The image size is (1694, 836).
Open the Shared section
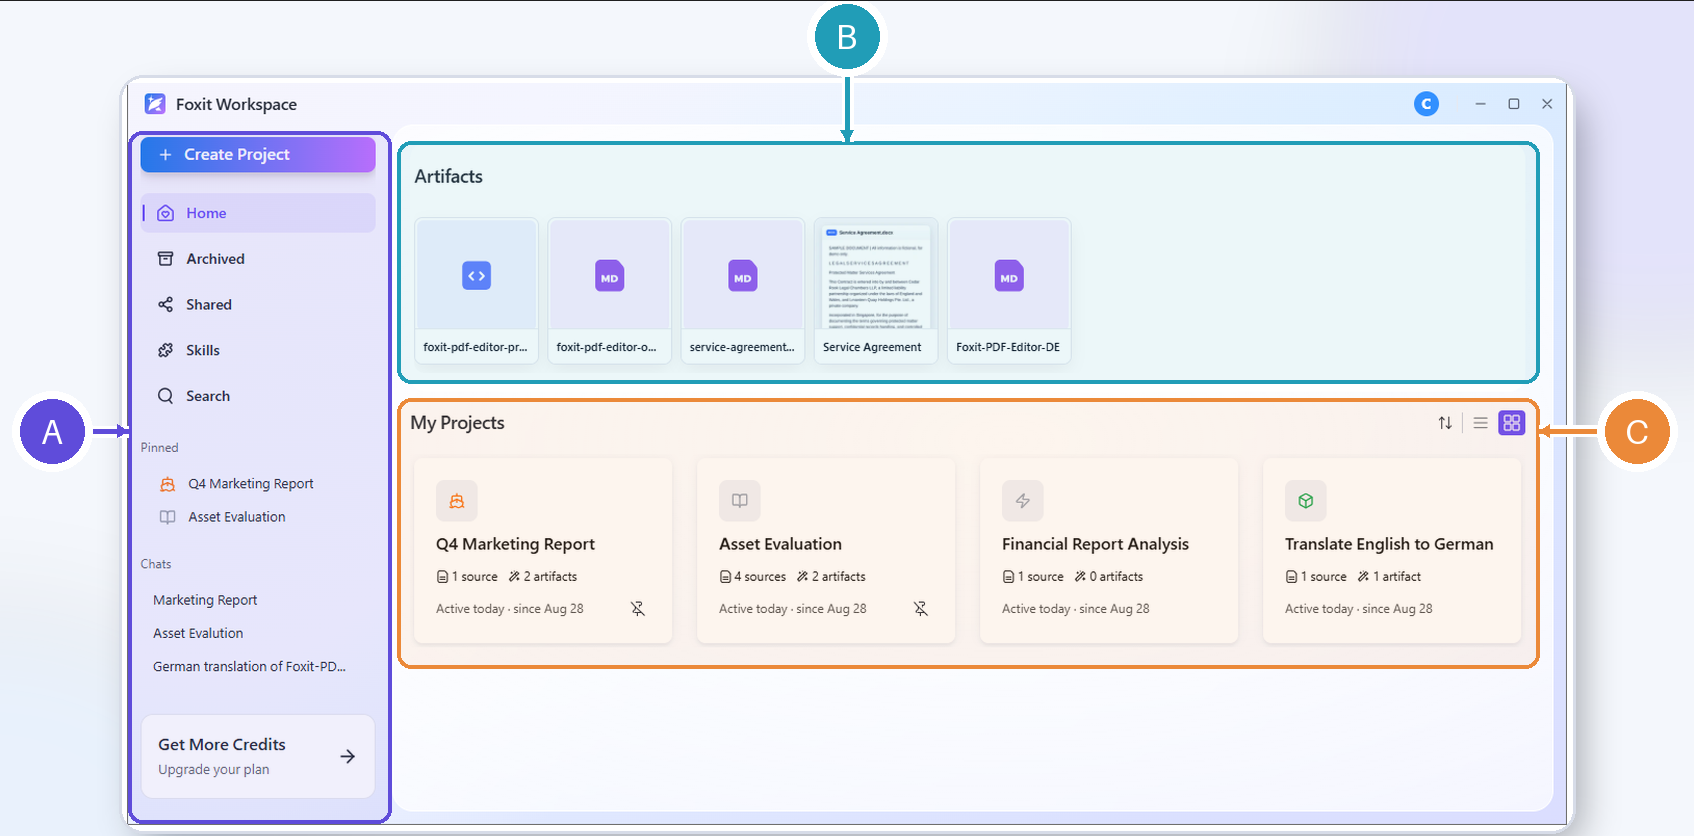point(258,305)
